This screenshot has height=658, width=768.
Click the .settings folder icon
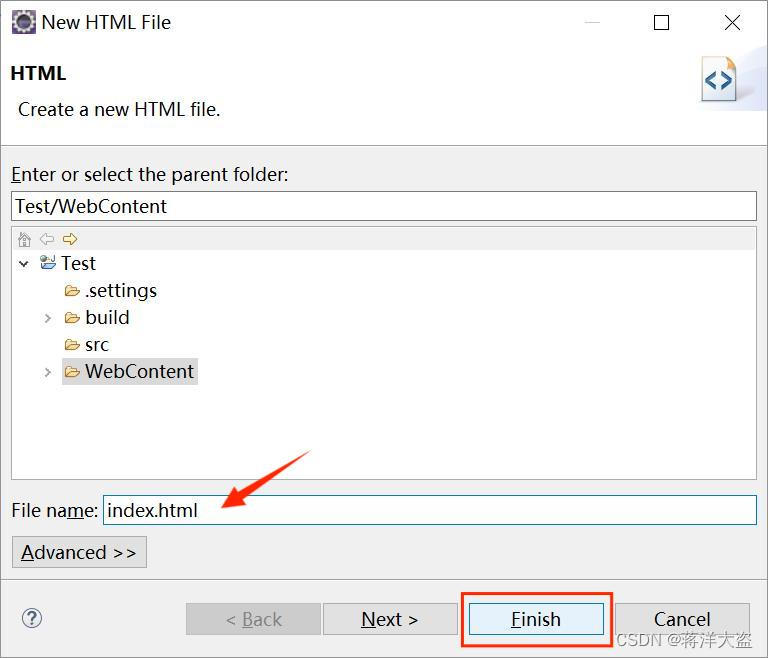[72, 291]
